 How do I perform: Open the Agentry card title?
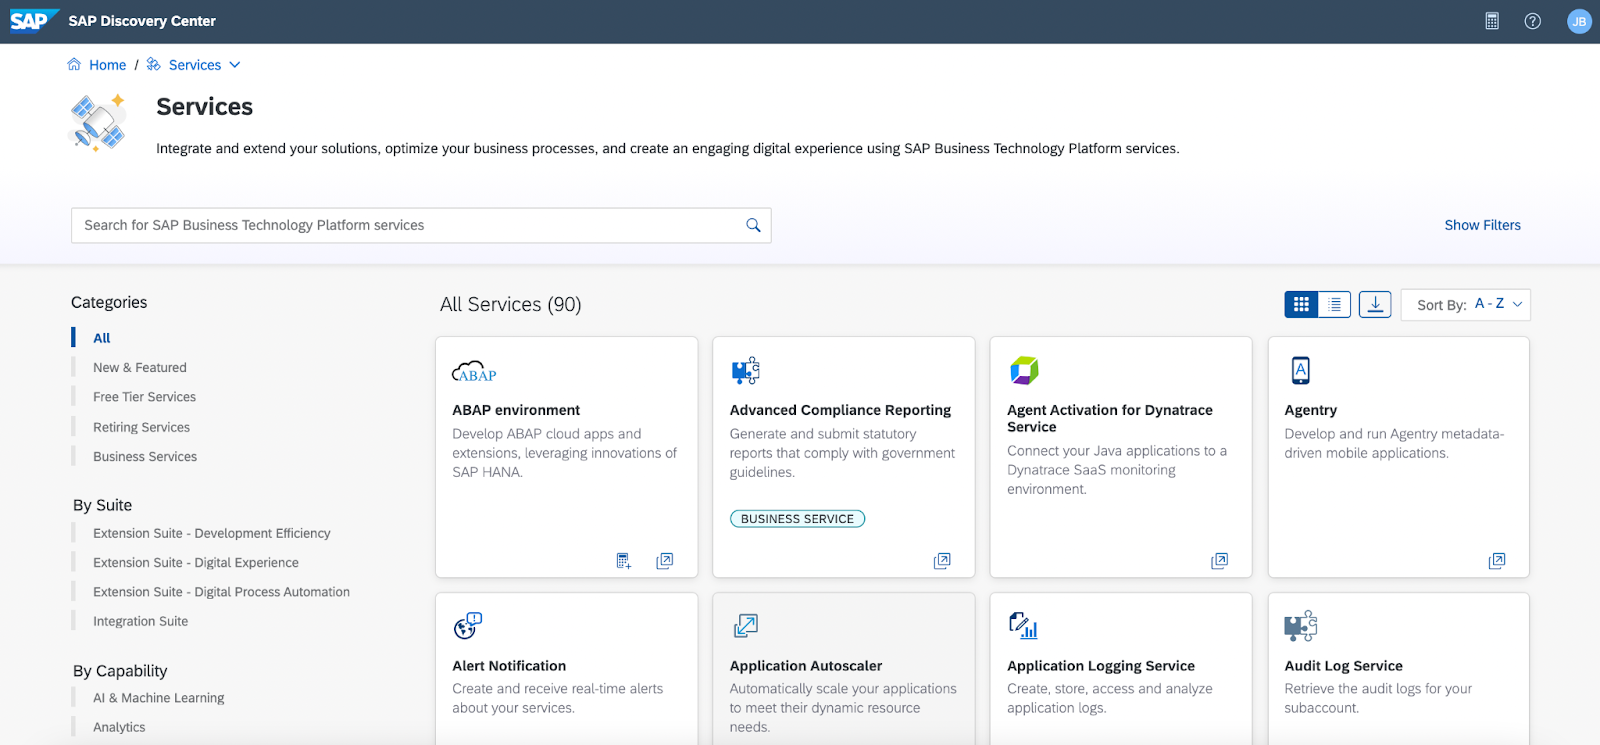[x=1310, y=410]
